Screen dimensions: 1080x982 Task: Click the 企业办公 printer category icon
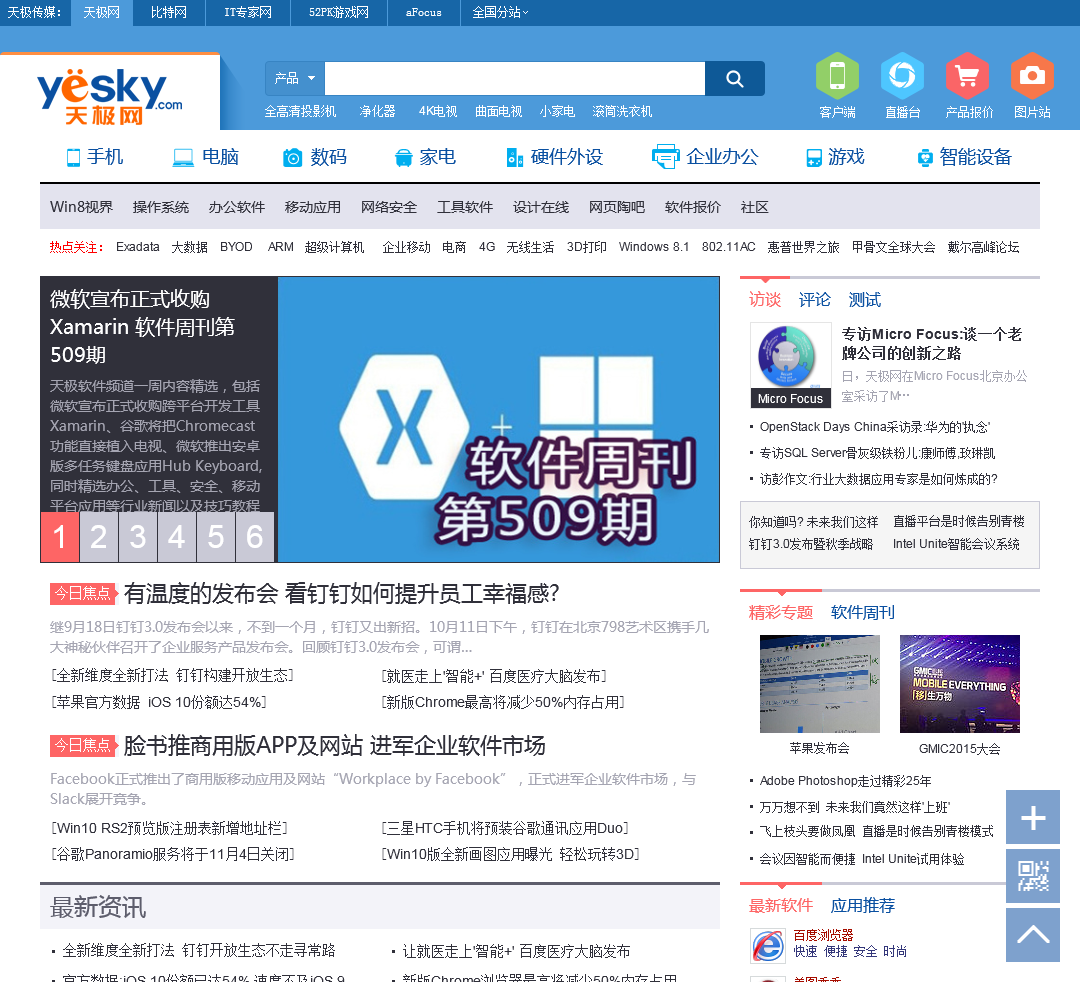pos(665,157)
